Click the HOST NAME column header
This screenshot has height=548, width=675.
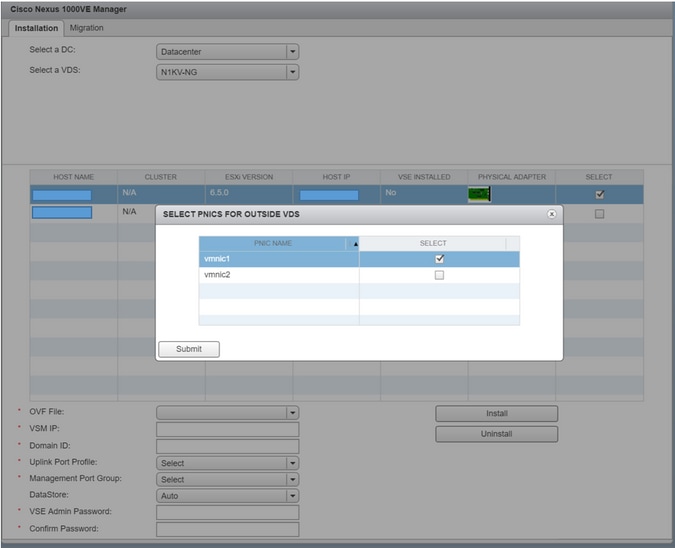click(x=74, y=177)
